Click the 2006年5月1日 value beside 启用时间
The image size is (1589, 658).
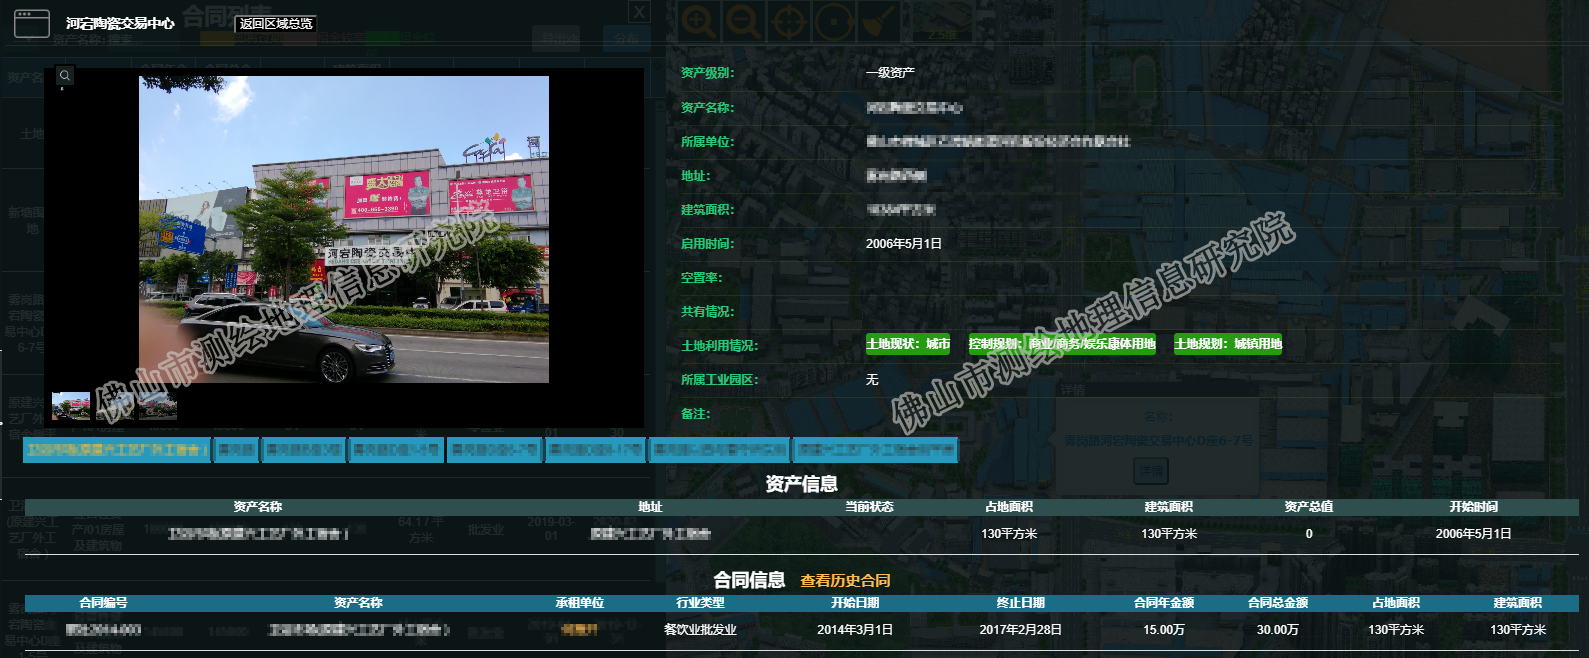click(904, 244)
